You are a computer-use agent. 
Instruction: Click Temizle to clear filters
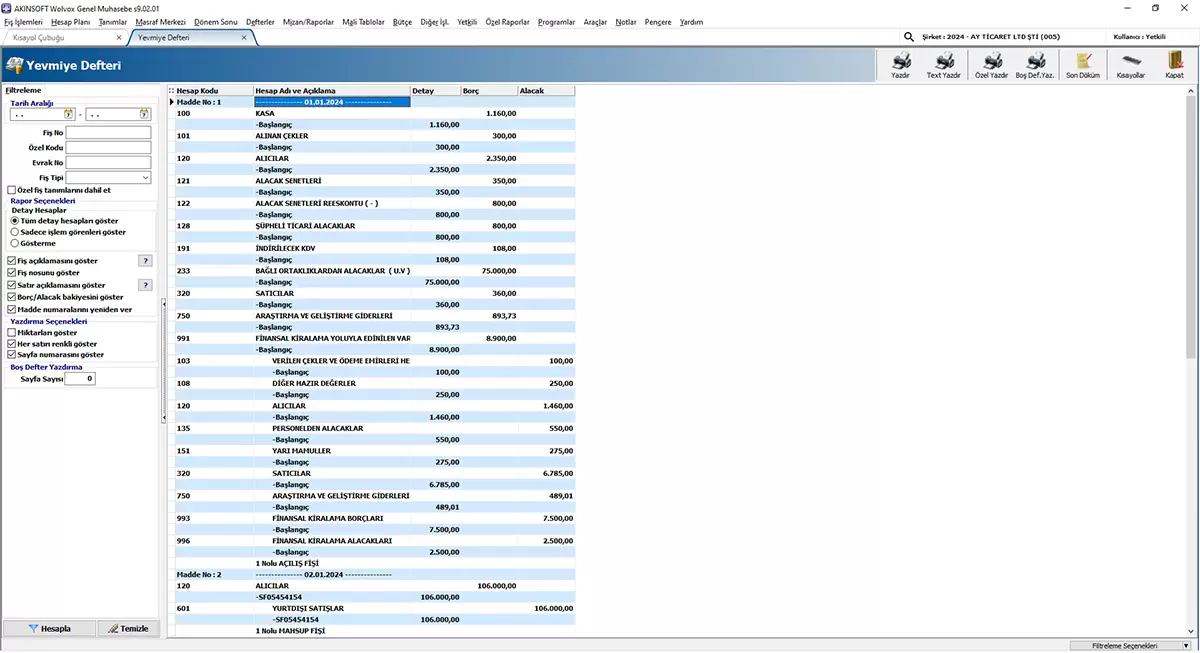[x=128, y=628]
